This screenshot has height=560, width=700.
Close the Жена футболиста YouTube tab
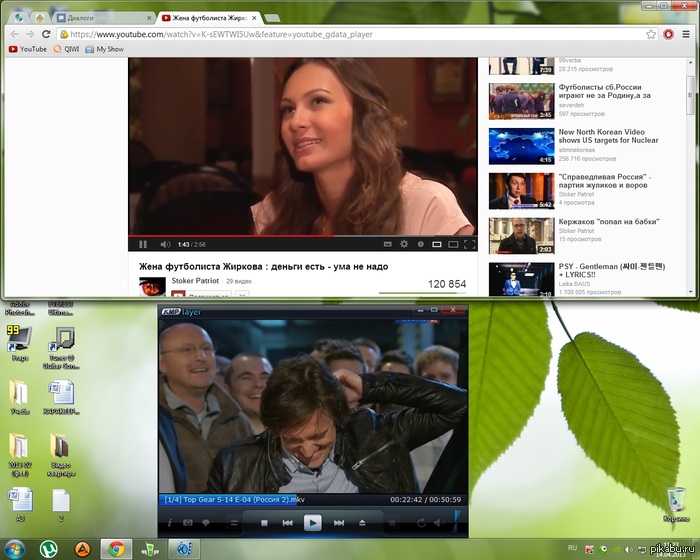click(254, 18)
